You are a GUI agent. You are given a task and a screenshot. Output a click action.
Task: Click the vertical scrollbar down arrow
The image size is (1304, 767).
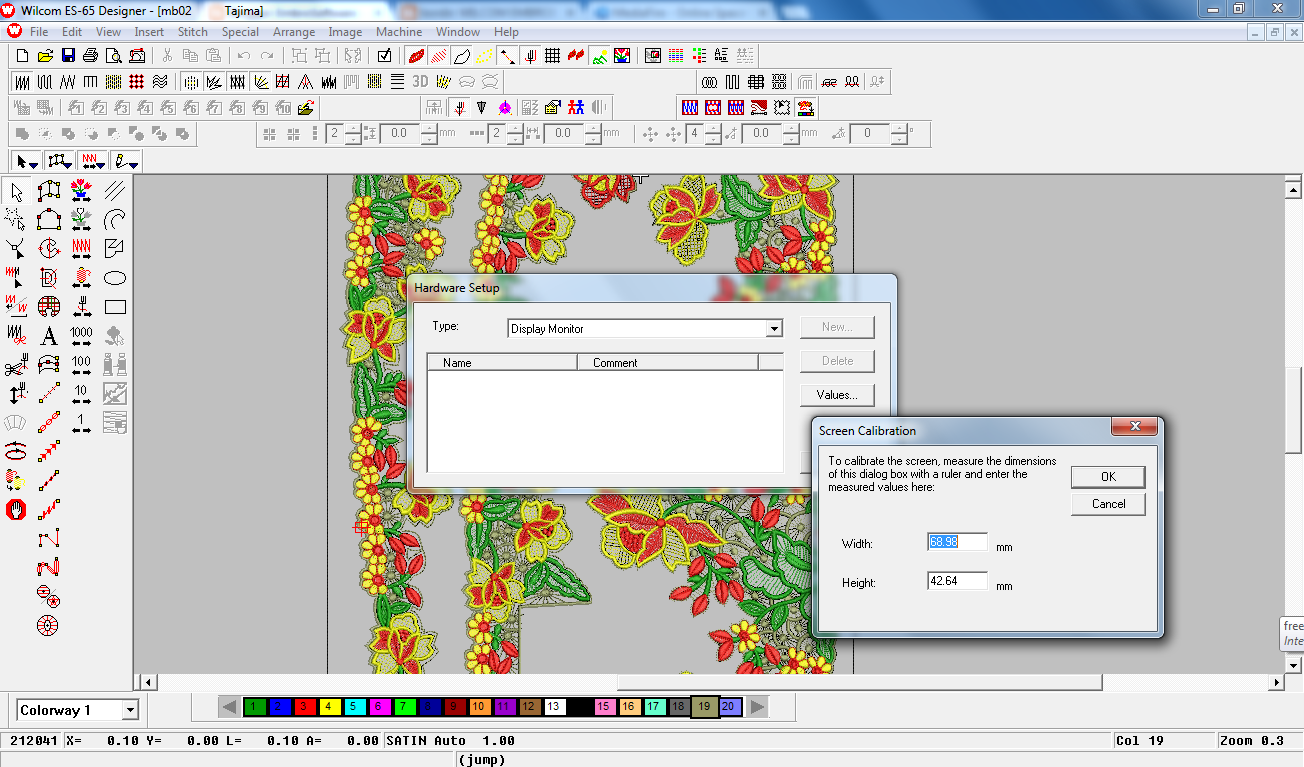click(x=1293, y=664)
